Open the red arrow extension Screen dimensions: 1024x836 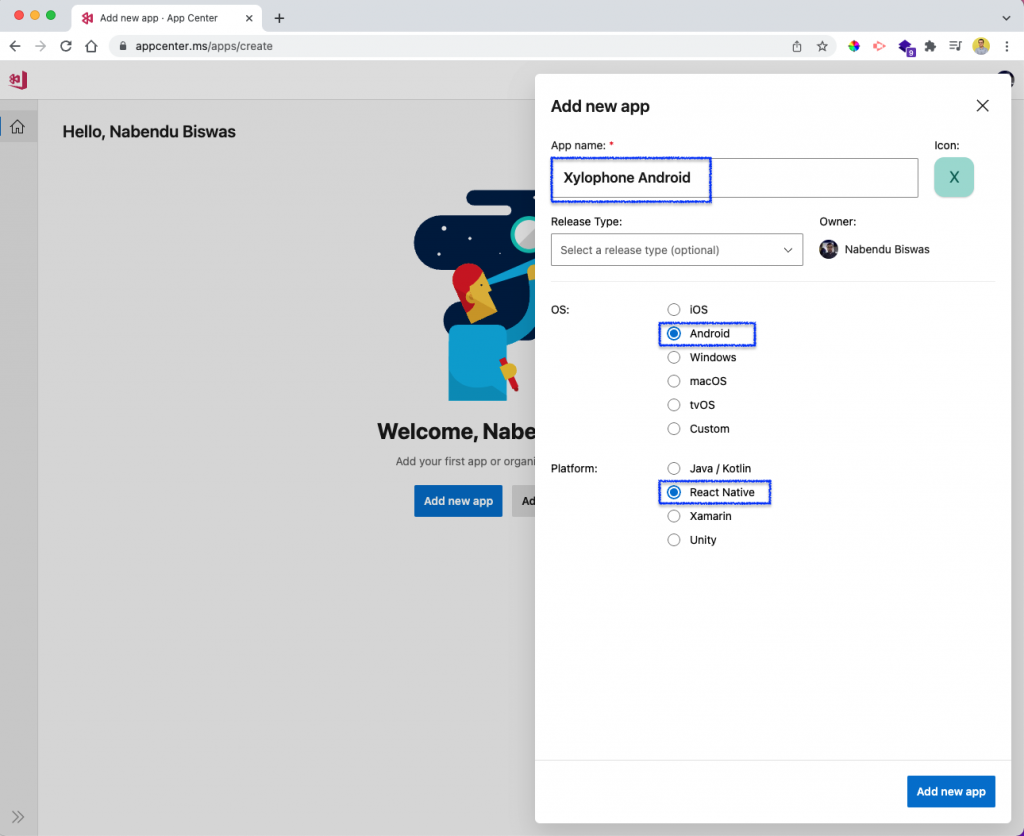879,46
